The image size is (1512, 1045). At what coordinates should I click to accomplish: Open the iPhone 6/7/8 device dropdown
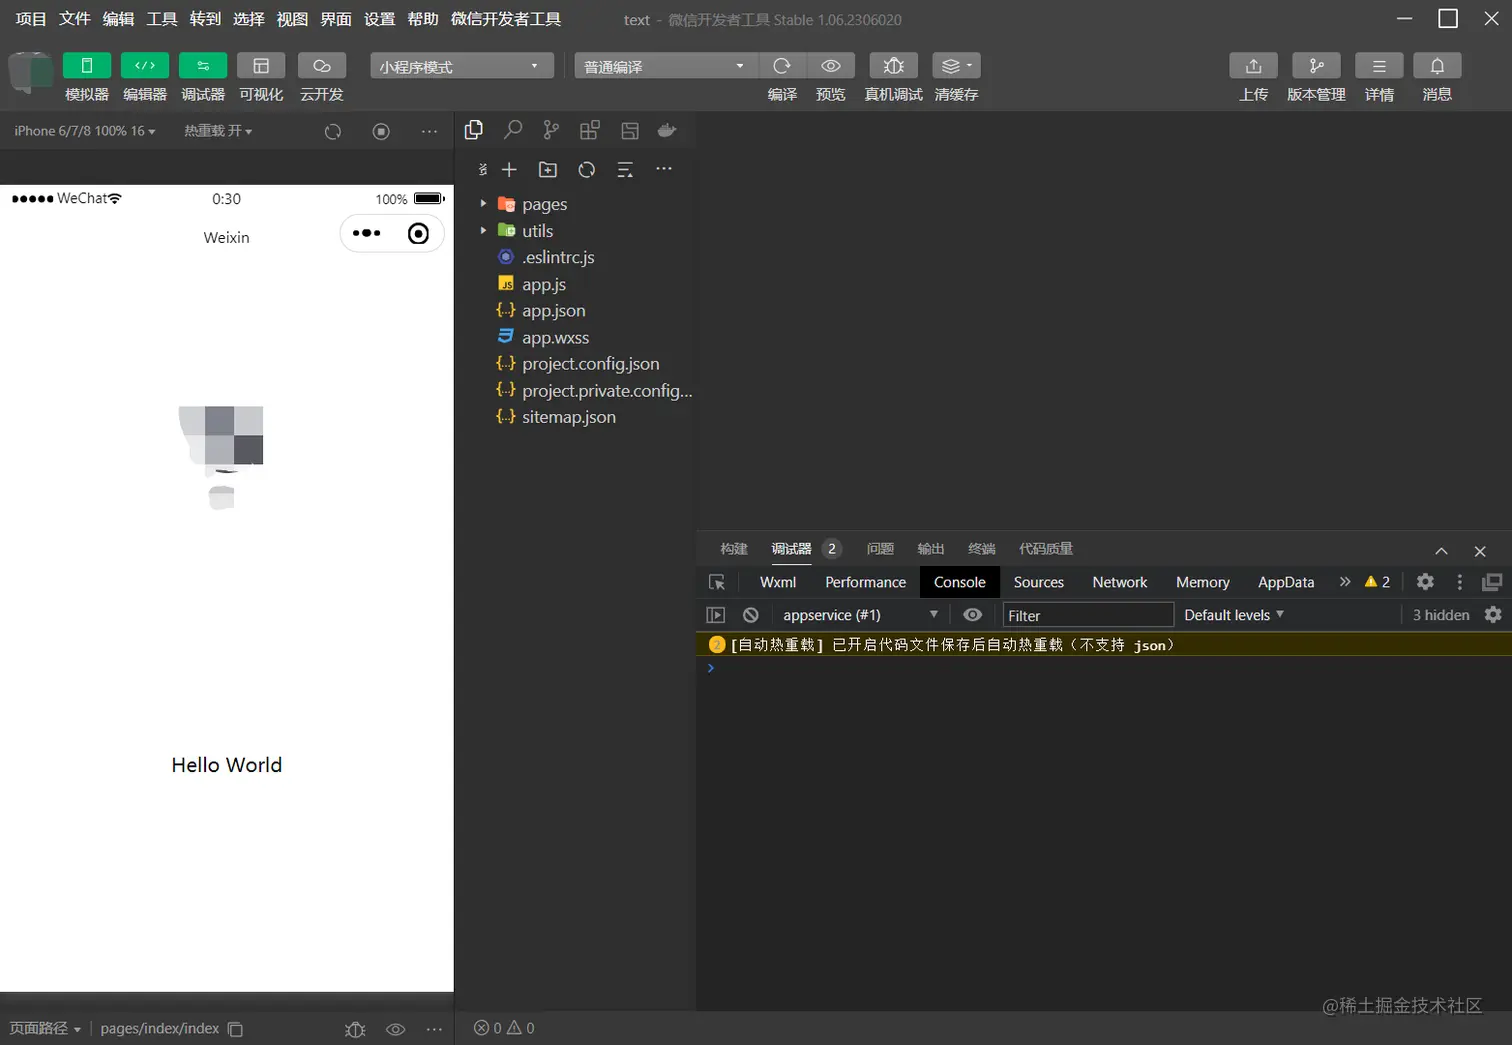(x=85, y=131)
